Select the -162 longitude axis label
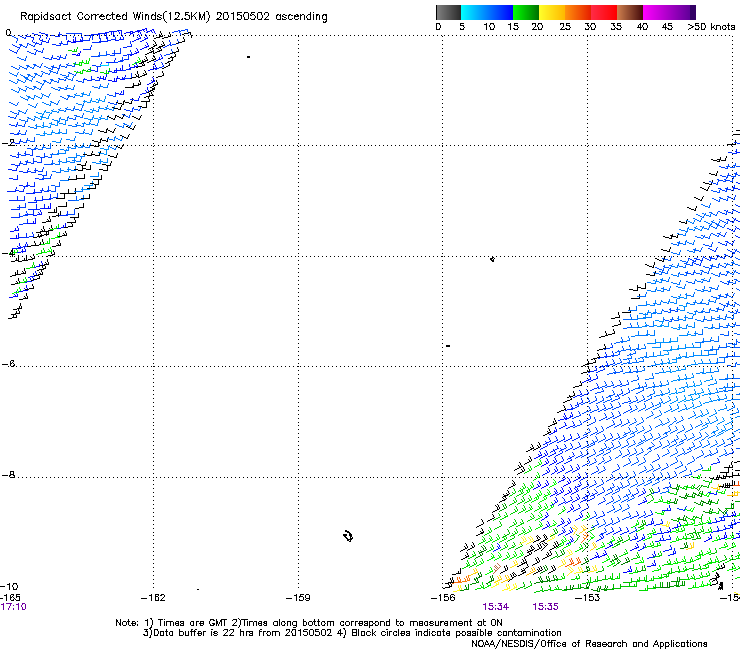The image size is (740, 650). (153, 598)
